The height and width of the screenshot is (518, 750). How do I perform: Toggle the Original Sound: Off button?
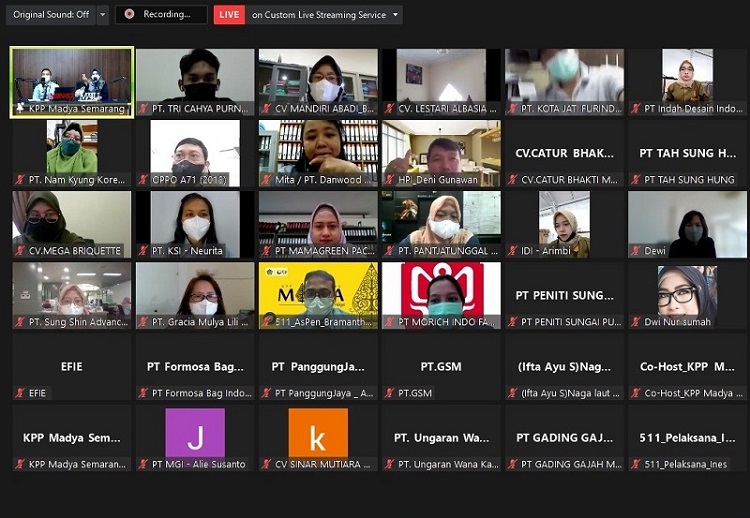click(x=50, y=15)
